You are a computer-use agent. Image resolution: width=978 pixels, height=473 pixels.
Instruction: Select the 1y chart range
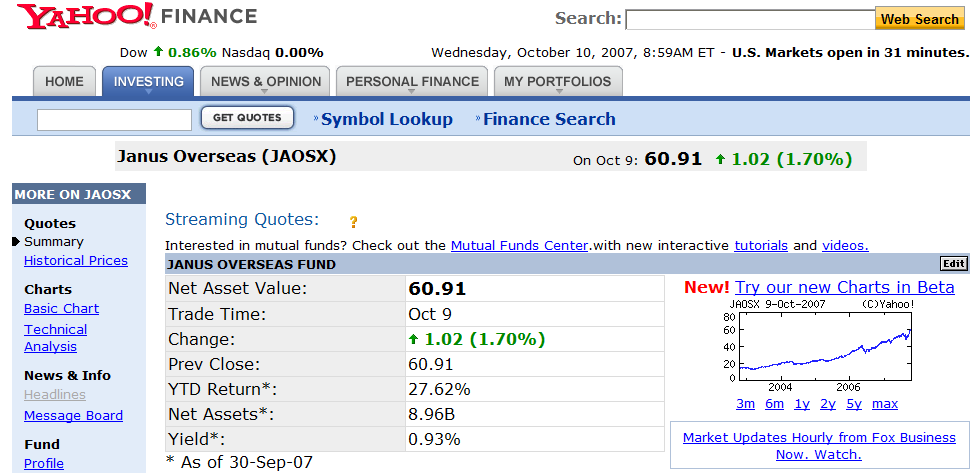click(801, 404)
